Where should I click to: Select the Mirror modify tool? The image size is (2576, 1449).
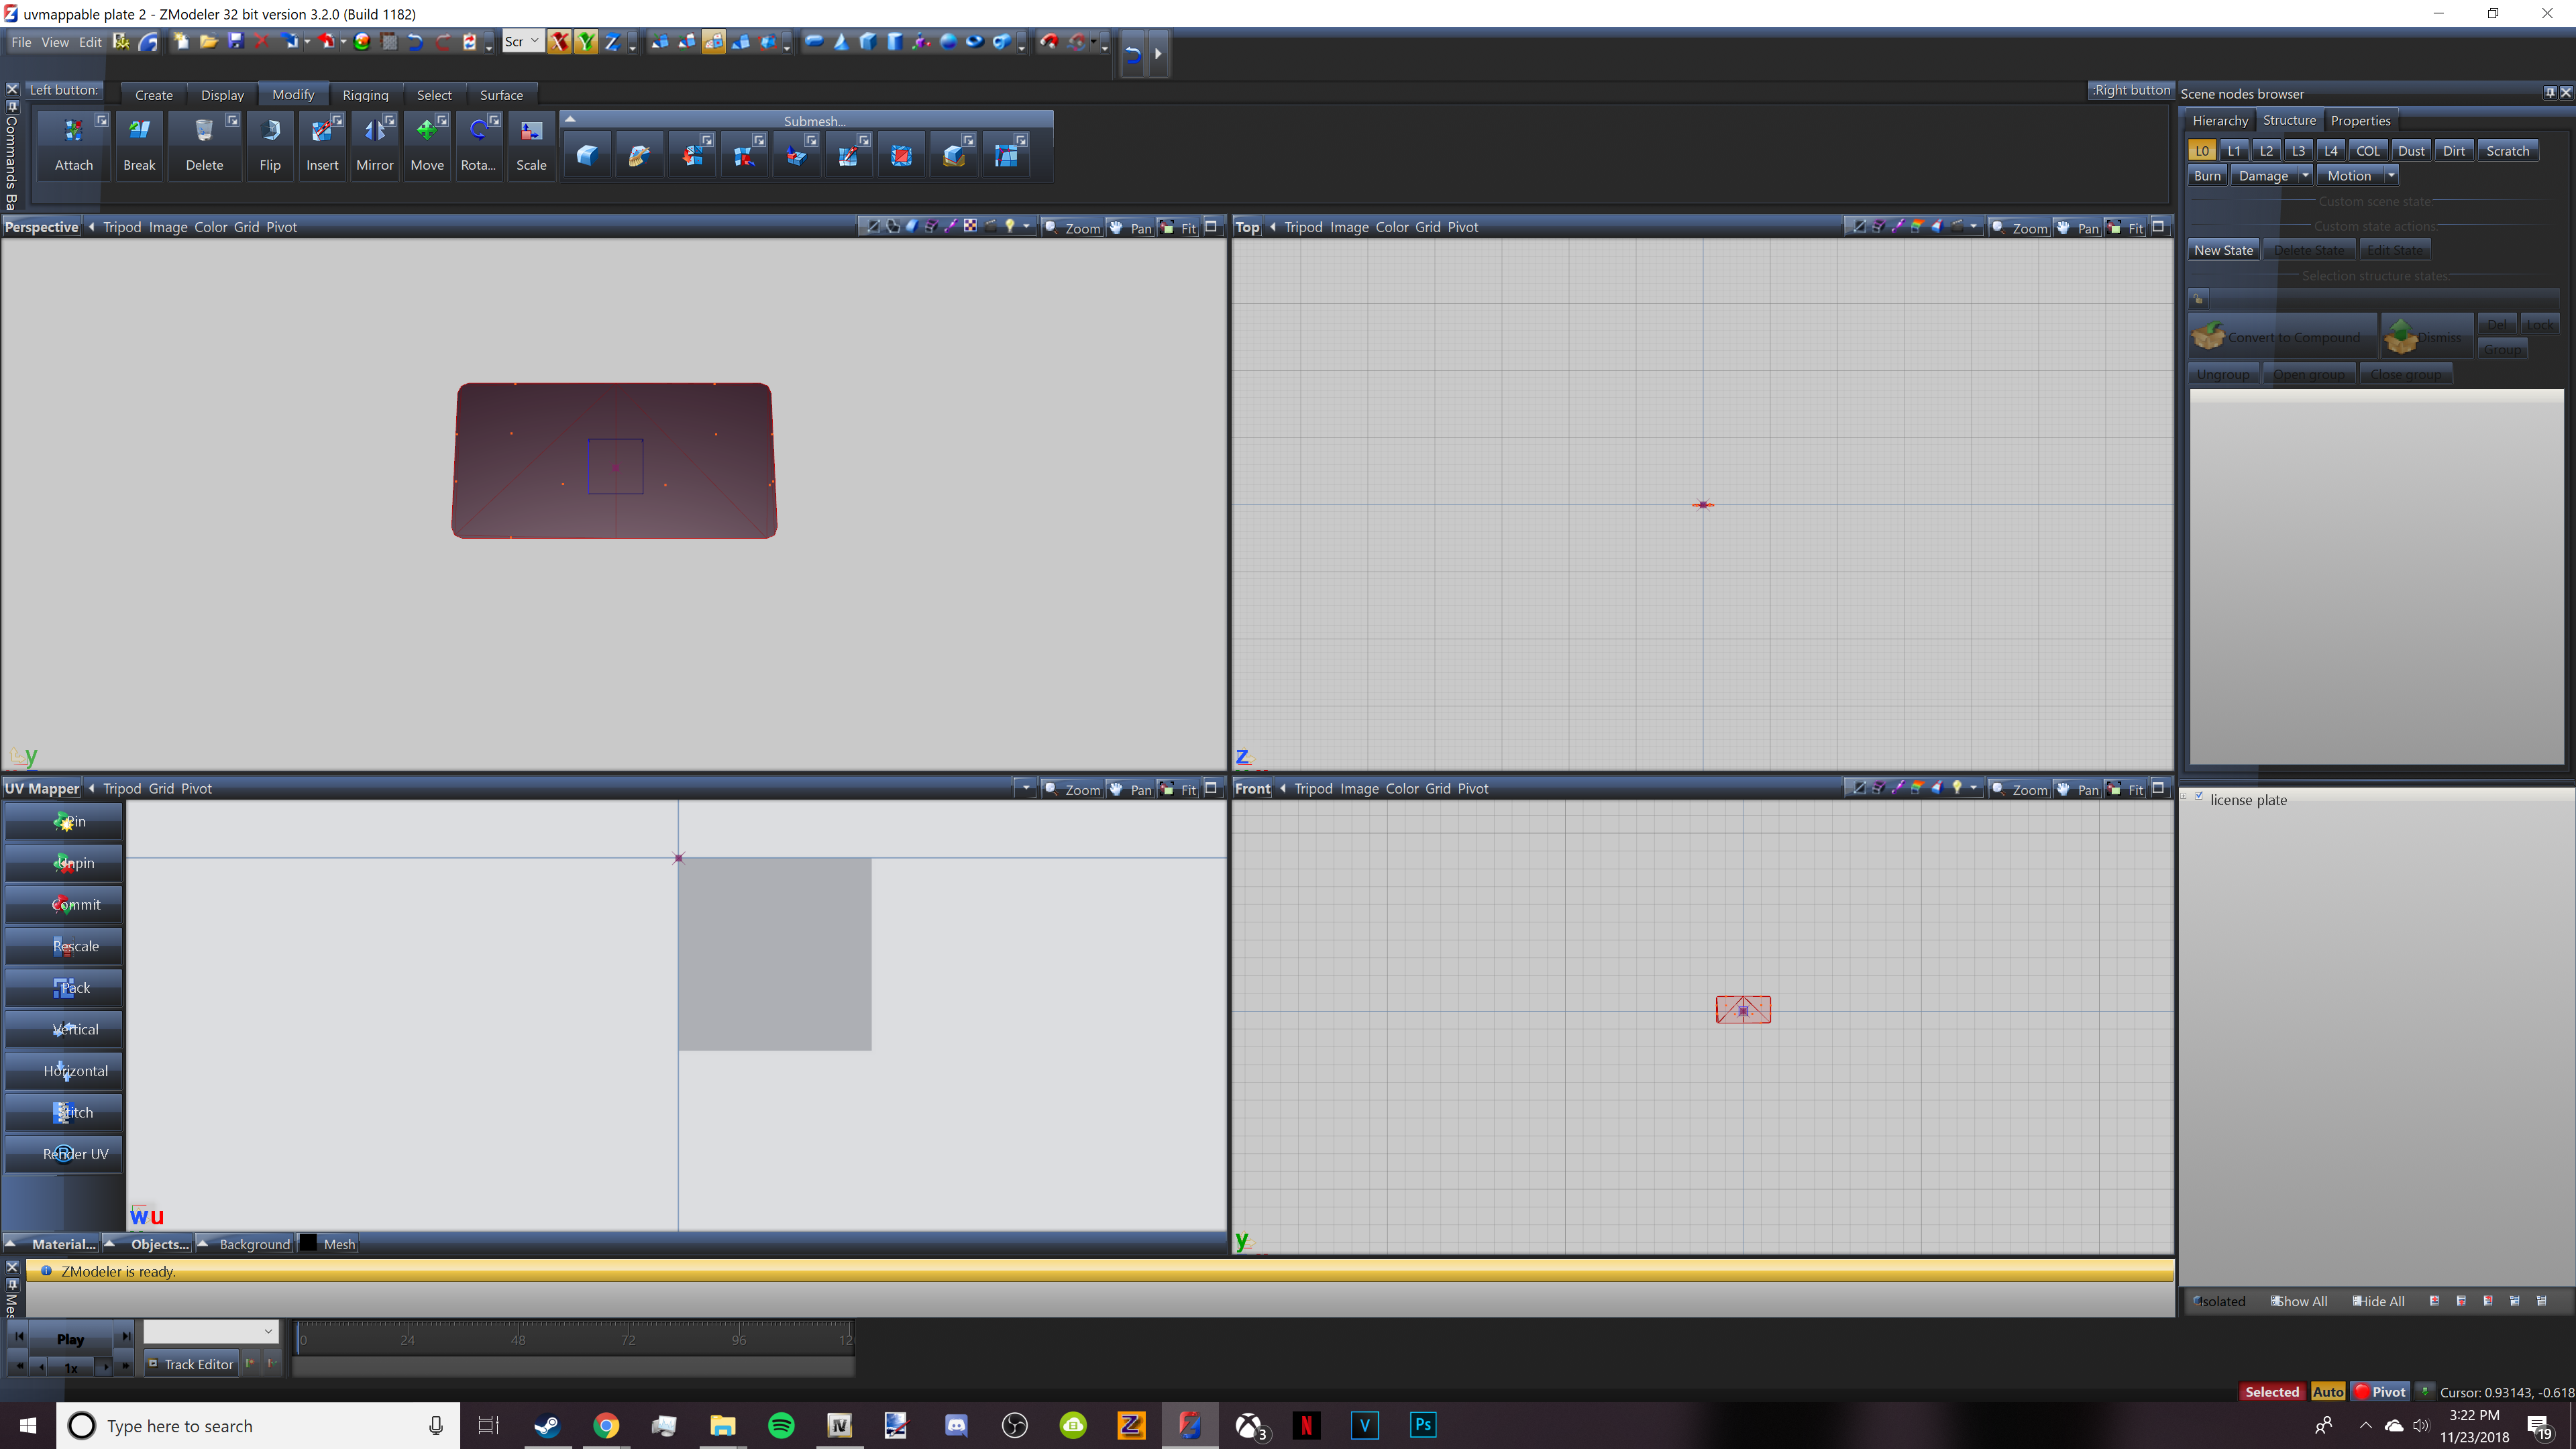coord(374,145)
